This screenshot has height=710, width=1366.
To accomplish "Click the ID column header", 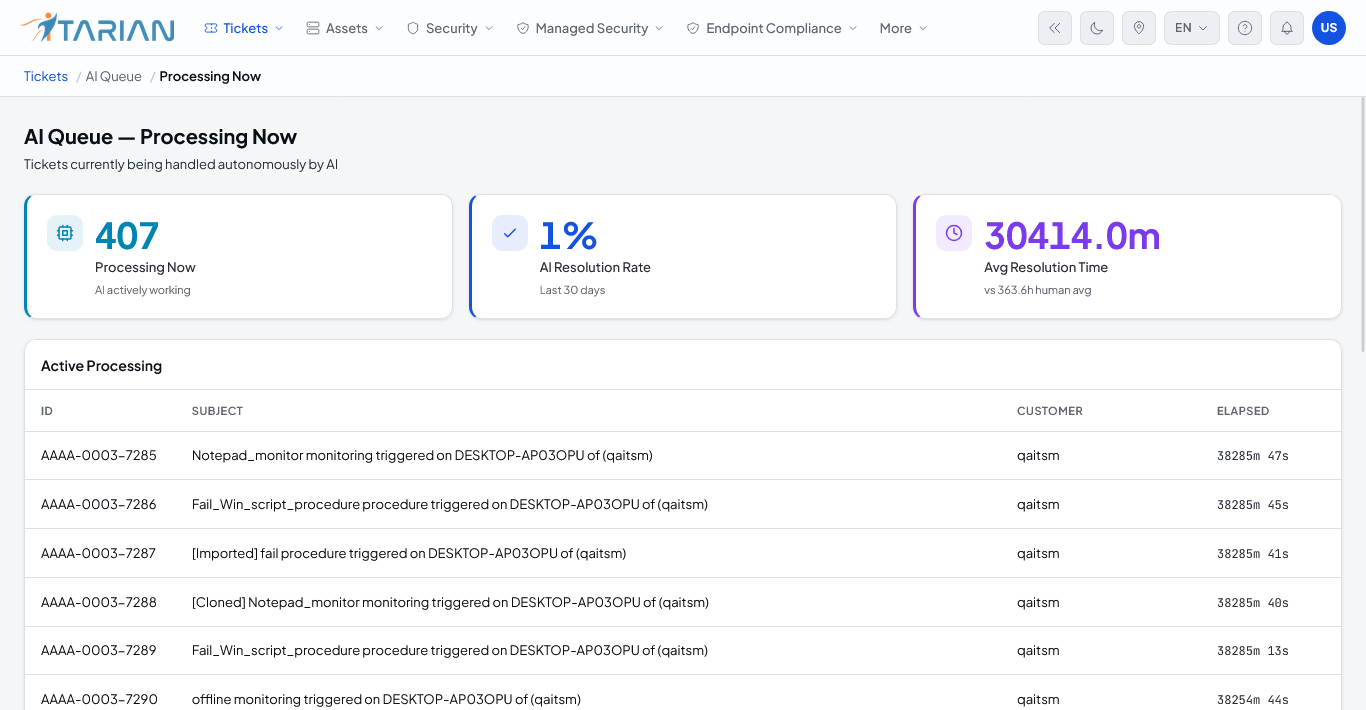I will (x=47, y=411).
